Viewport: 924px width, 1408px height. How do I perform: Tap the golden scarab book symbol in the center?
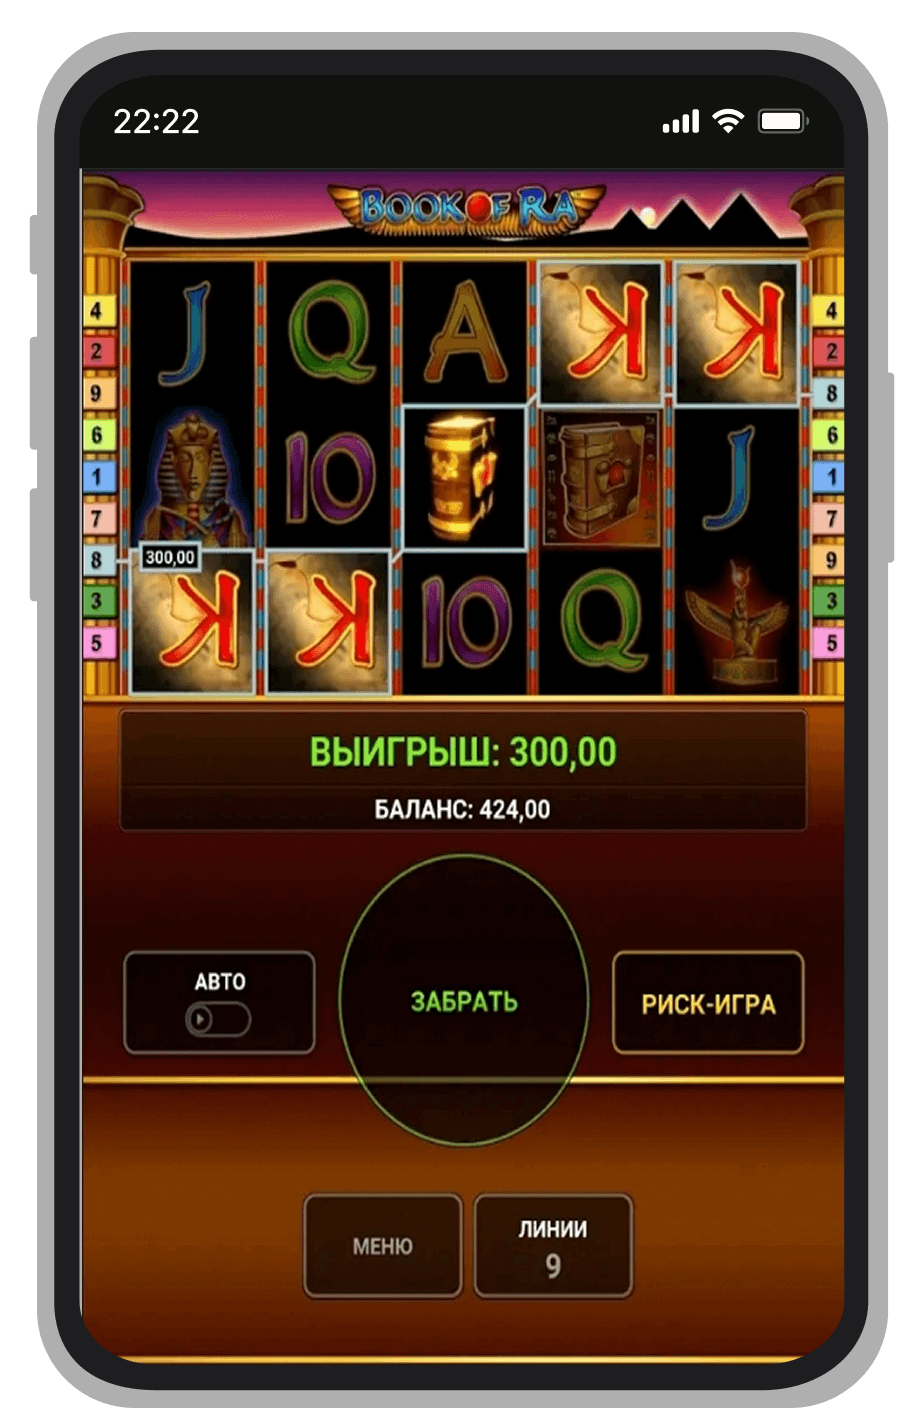pyautogui.click(x=464, y=478)
